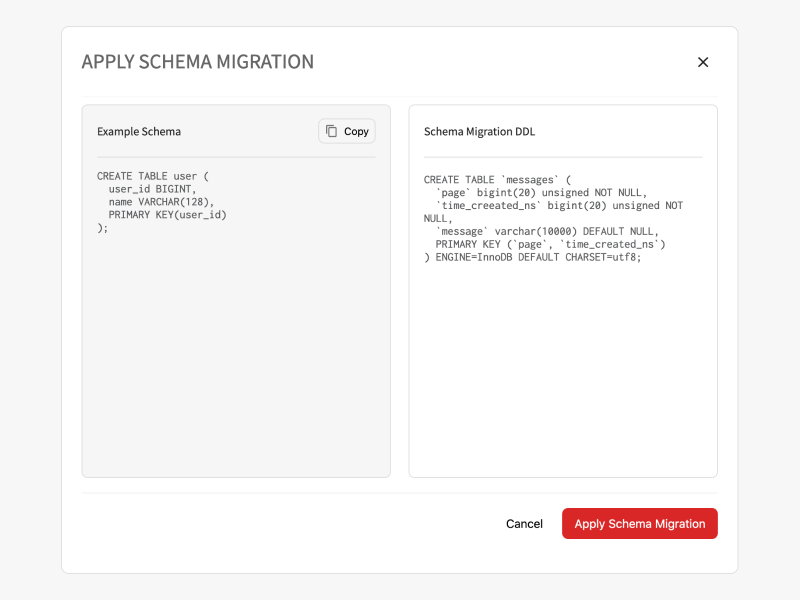Click the PRIMARY KEY(user_id) example line

pyautogui.click(x=167, y=215)
